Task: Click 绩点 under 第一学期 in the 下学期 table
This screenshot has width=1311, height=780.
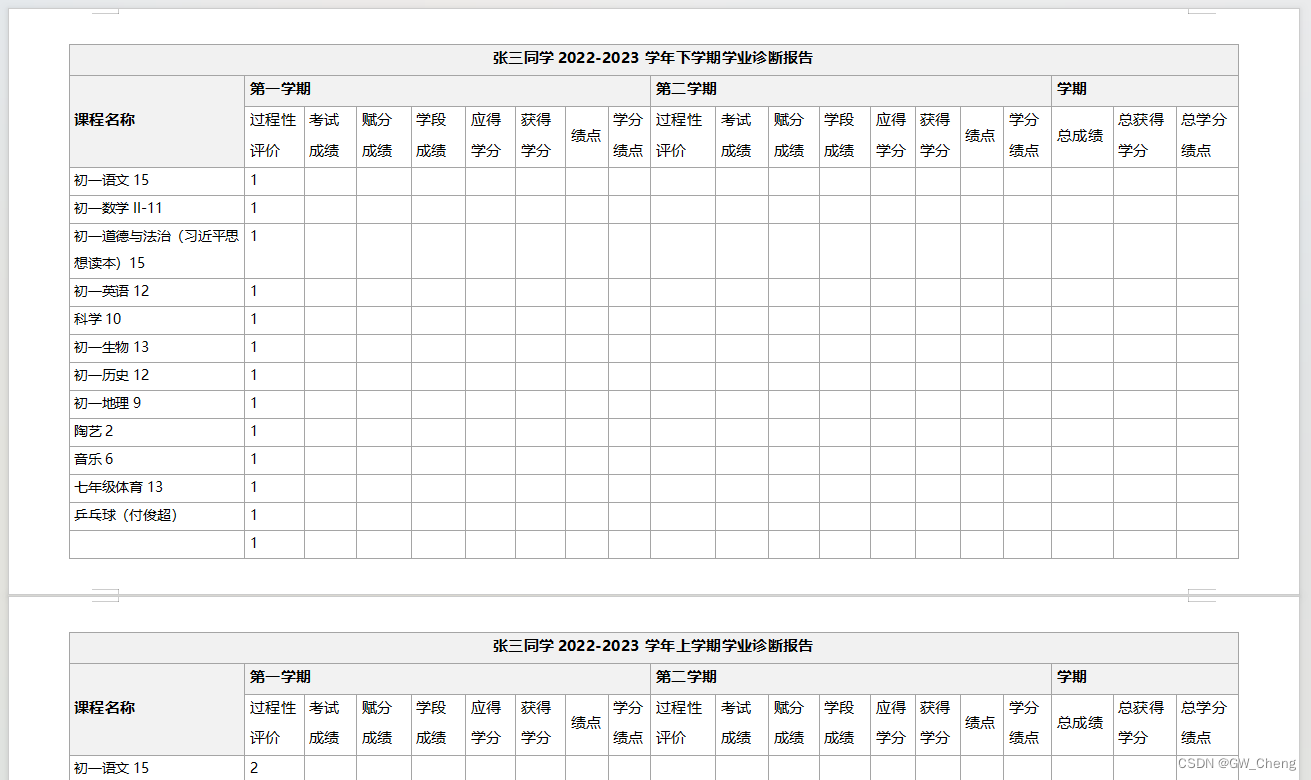Action: (x=586, y=135)
